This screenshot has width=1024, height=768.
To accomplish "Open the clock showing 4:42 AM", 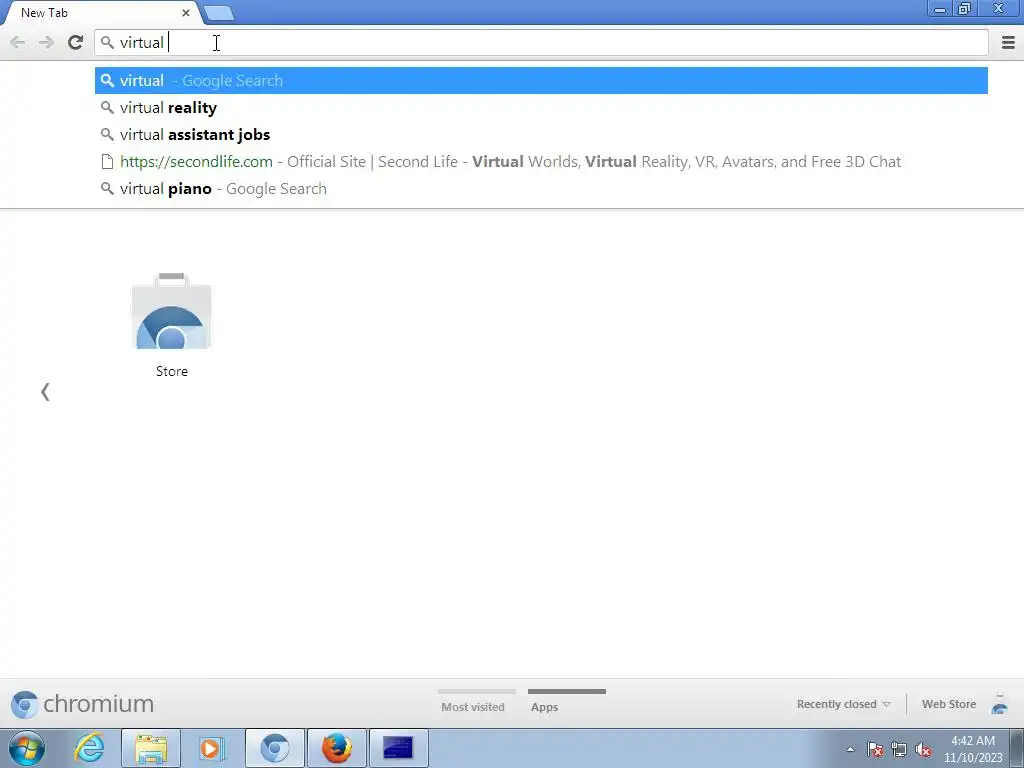I will [972, 749].
